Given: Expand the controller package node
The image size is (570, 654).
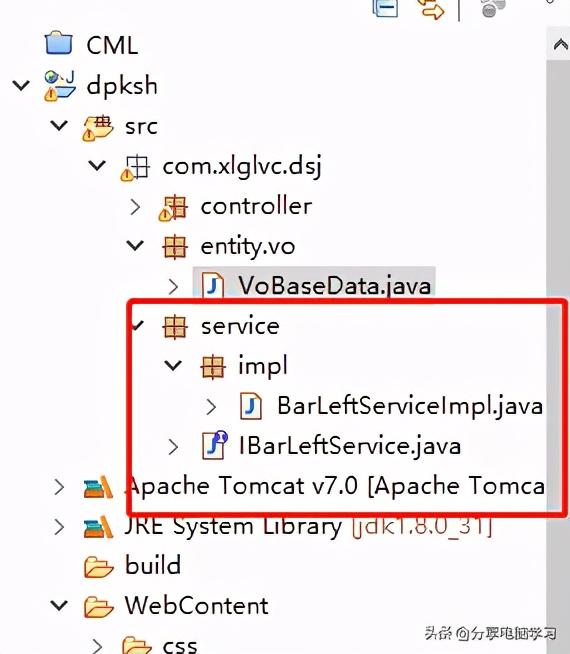Looking at the screenshot, I should pos(135,206).
